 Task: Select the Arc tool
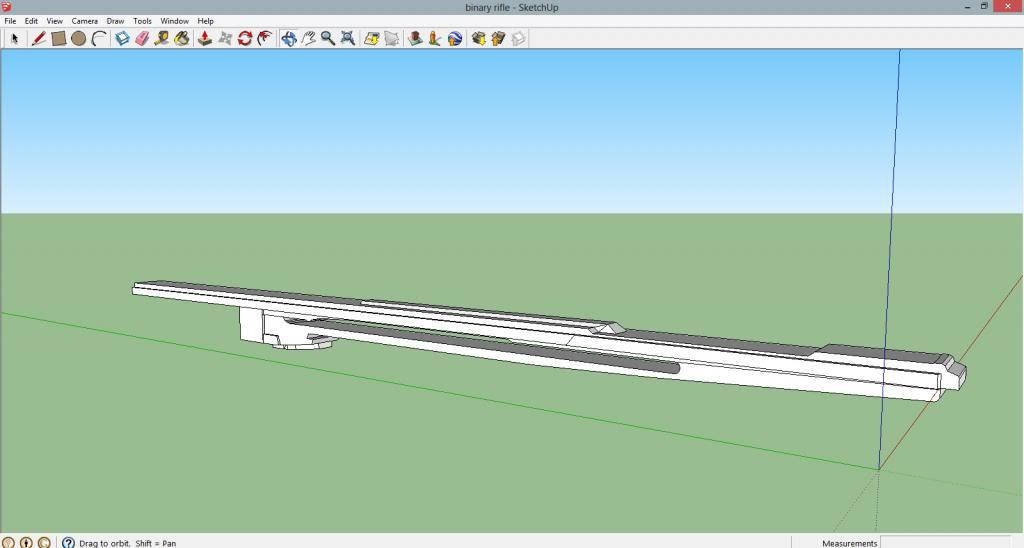point(99,39)
